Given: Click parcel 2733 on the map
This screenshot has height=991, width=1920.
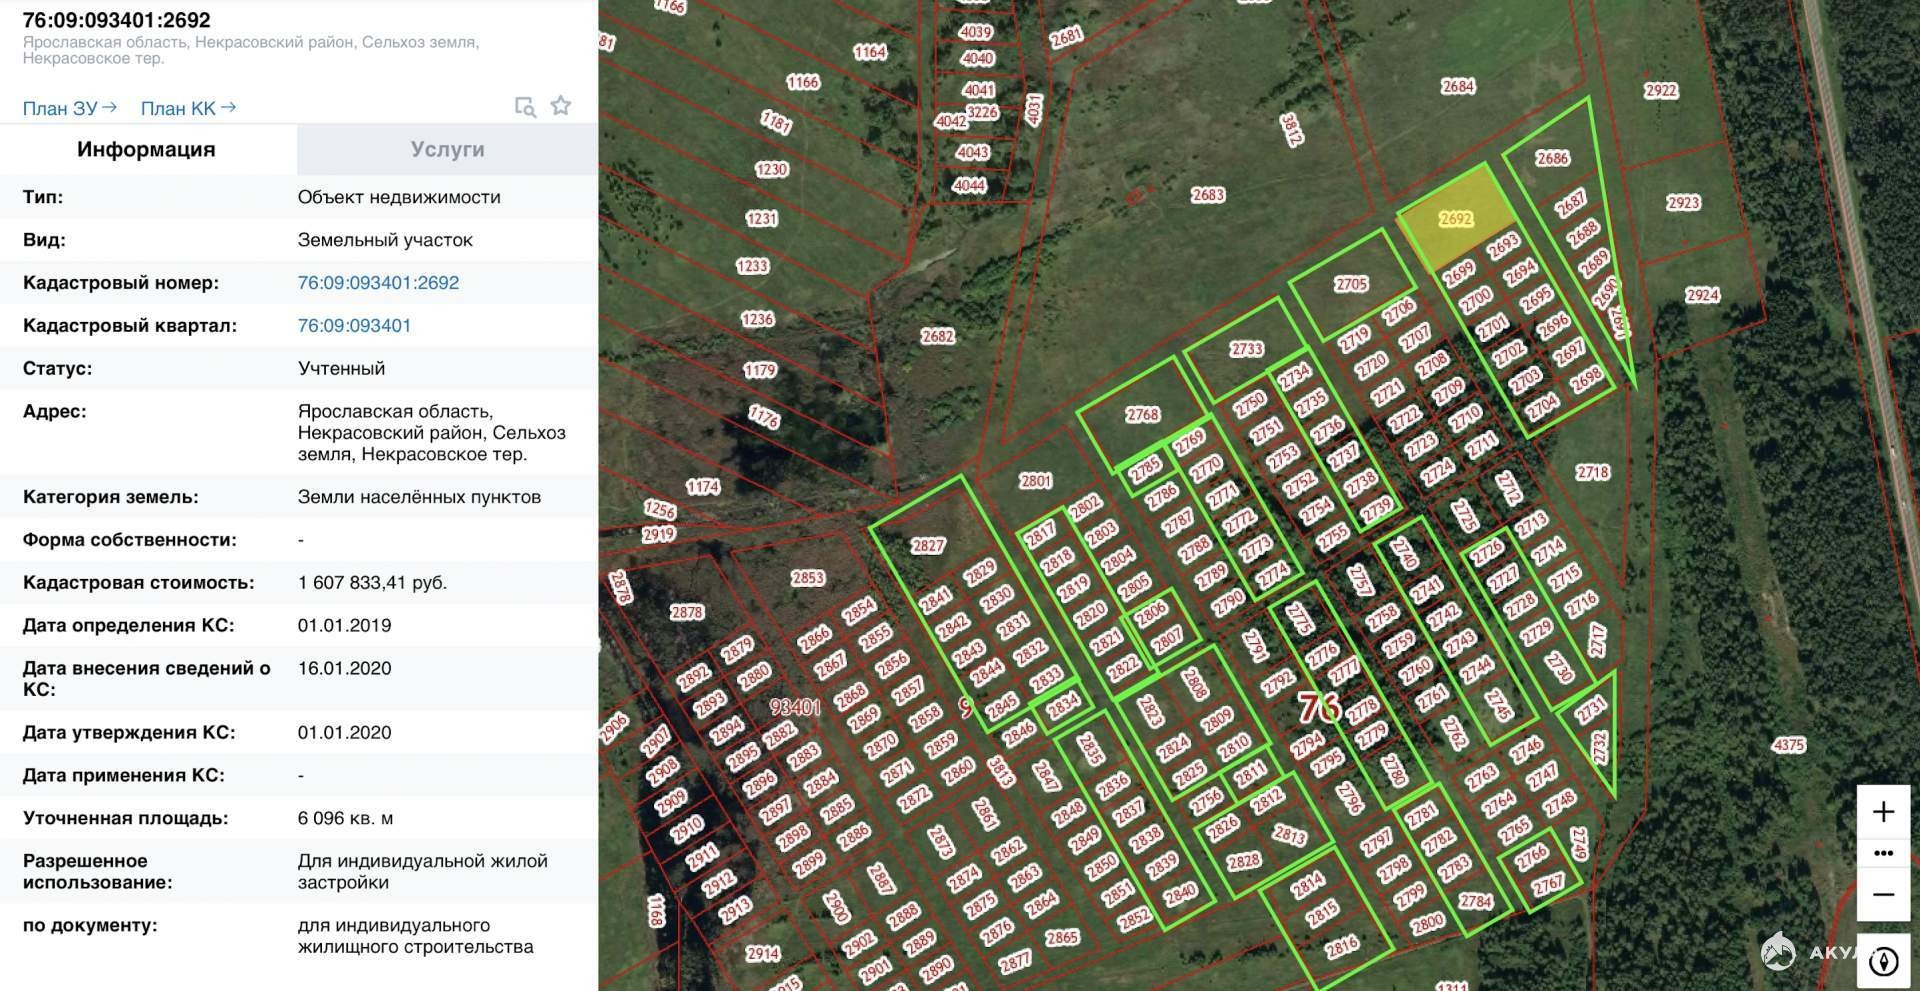Looking at the screenshot, I should point(1246,349).
